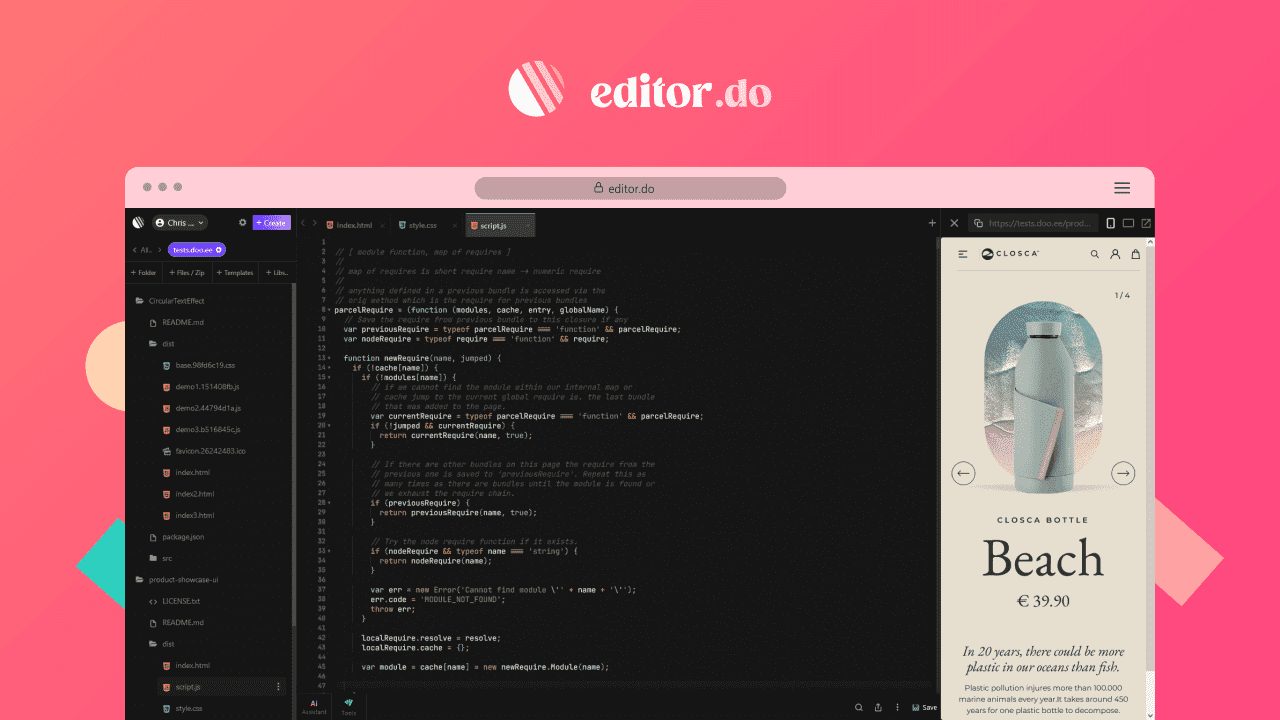The width and height of the screenshot is (1280, 720).
Task: Switch preview to desktop view
Action: pos(1128,223)
